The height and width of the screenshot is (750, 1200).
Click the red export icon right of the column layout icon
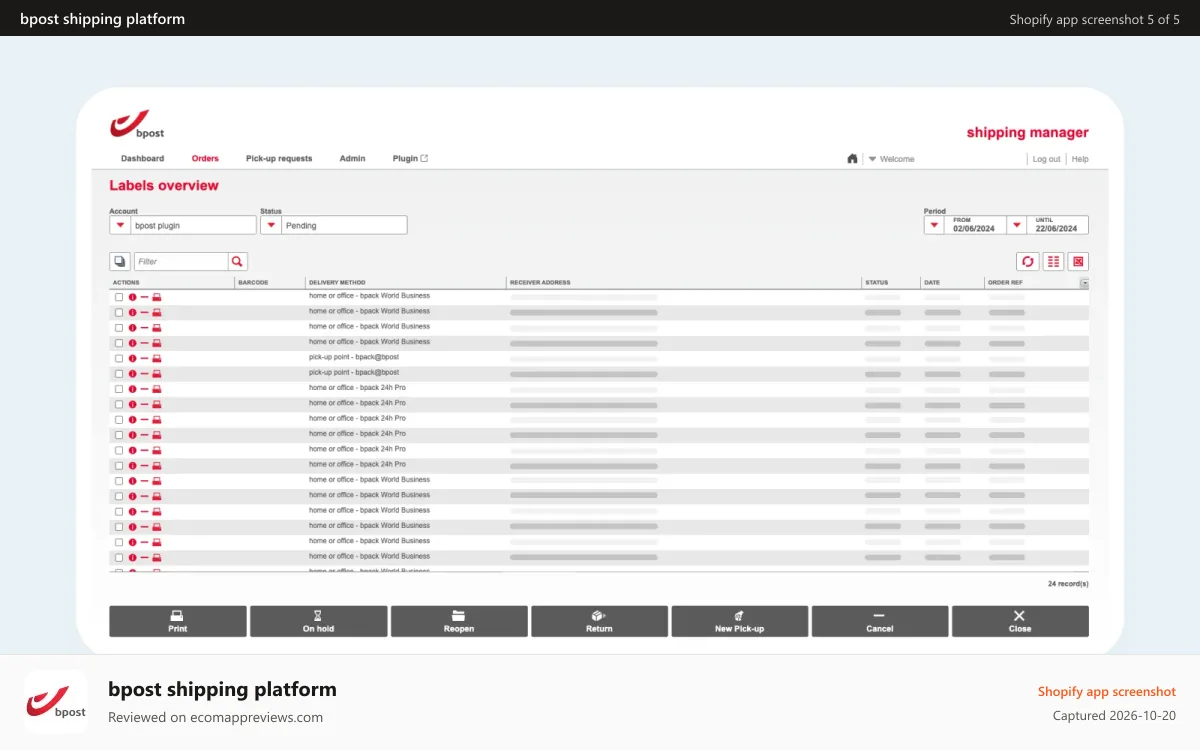[1078, 261]
